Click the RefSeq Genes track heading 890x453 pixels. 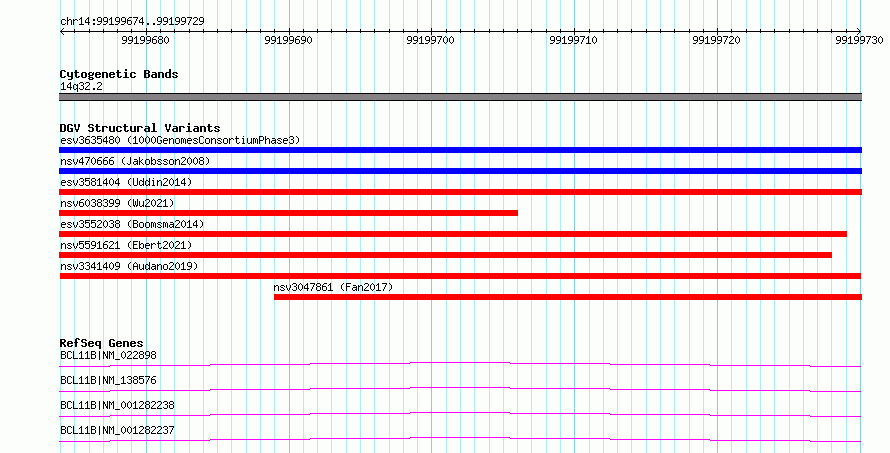click(101, 343)
